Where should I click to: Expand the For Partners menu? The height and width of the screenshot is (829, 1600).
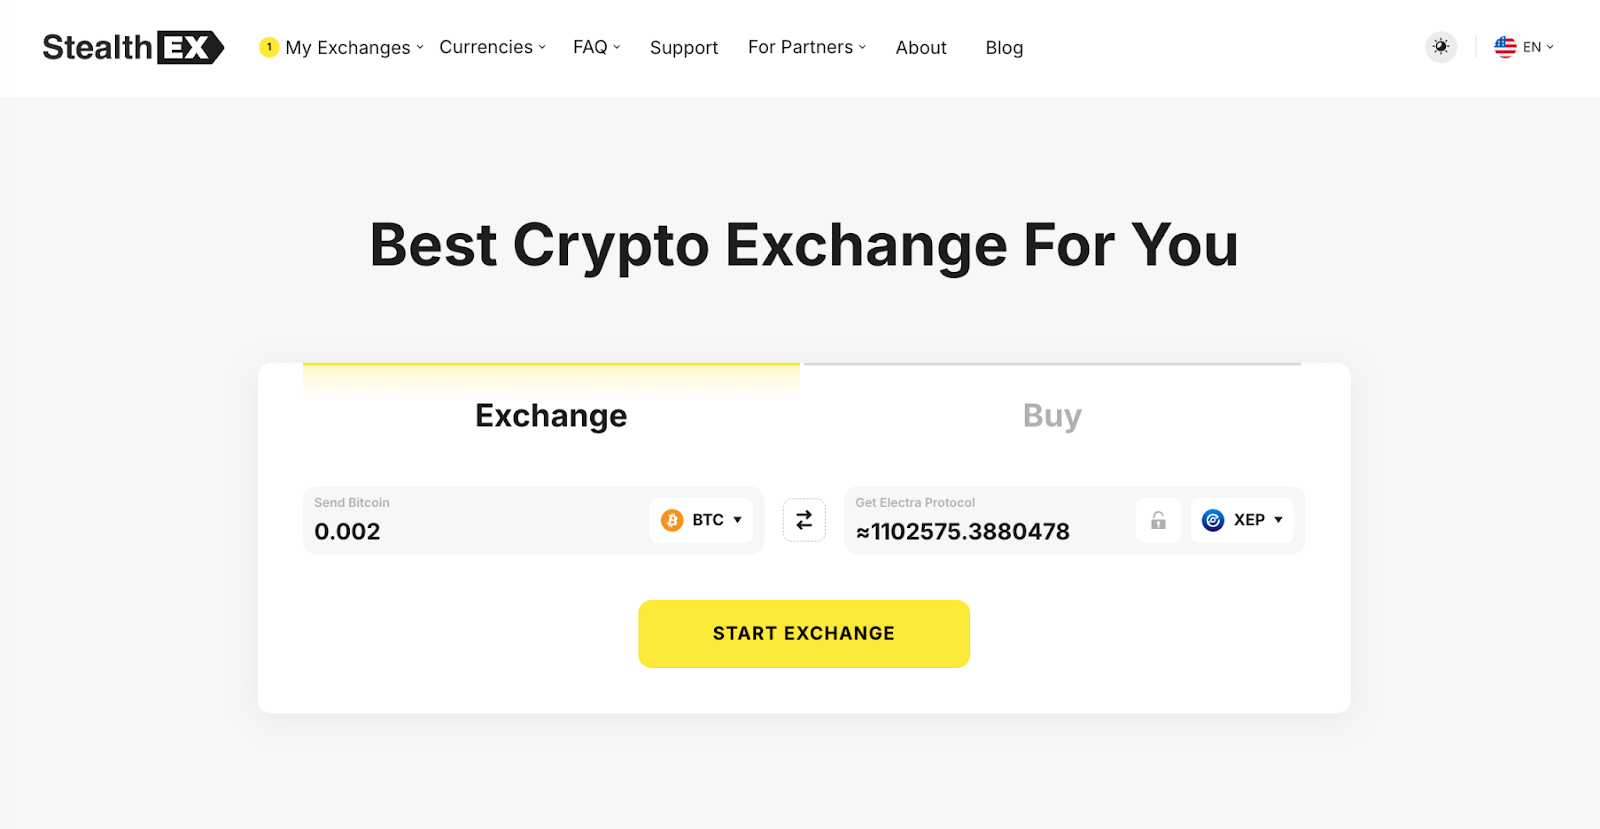(x=806, y=47)
